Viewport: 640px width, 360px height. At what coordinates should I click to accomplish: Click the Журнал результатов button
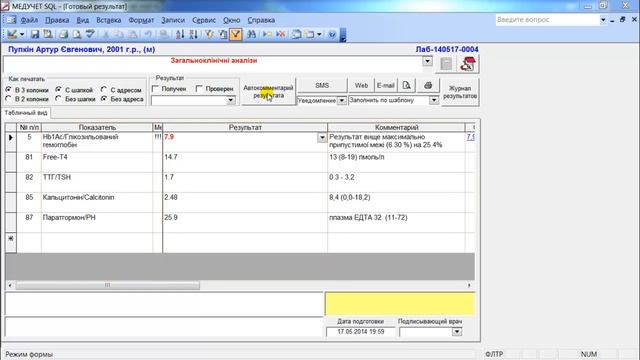click(x=460, y=92)
